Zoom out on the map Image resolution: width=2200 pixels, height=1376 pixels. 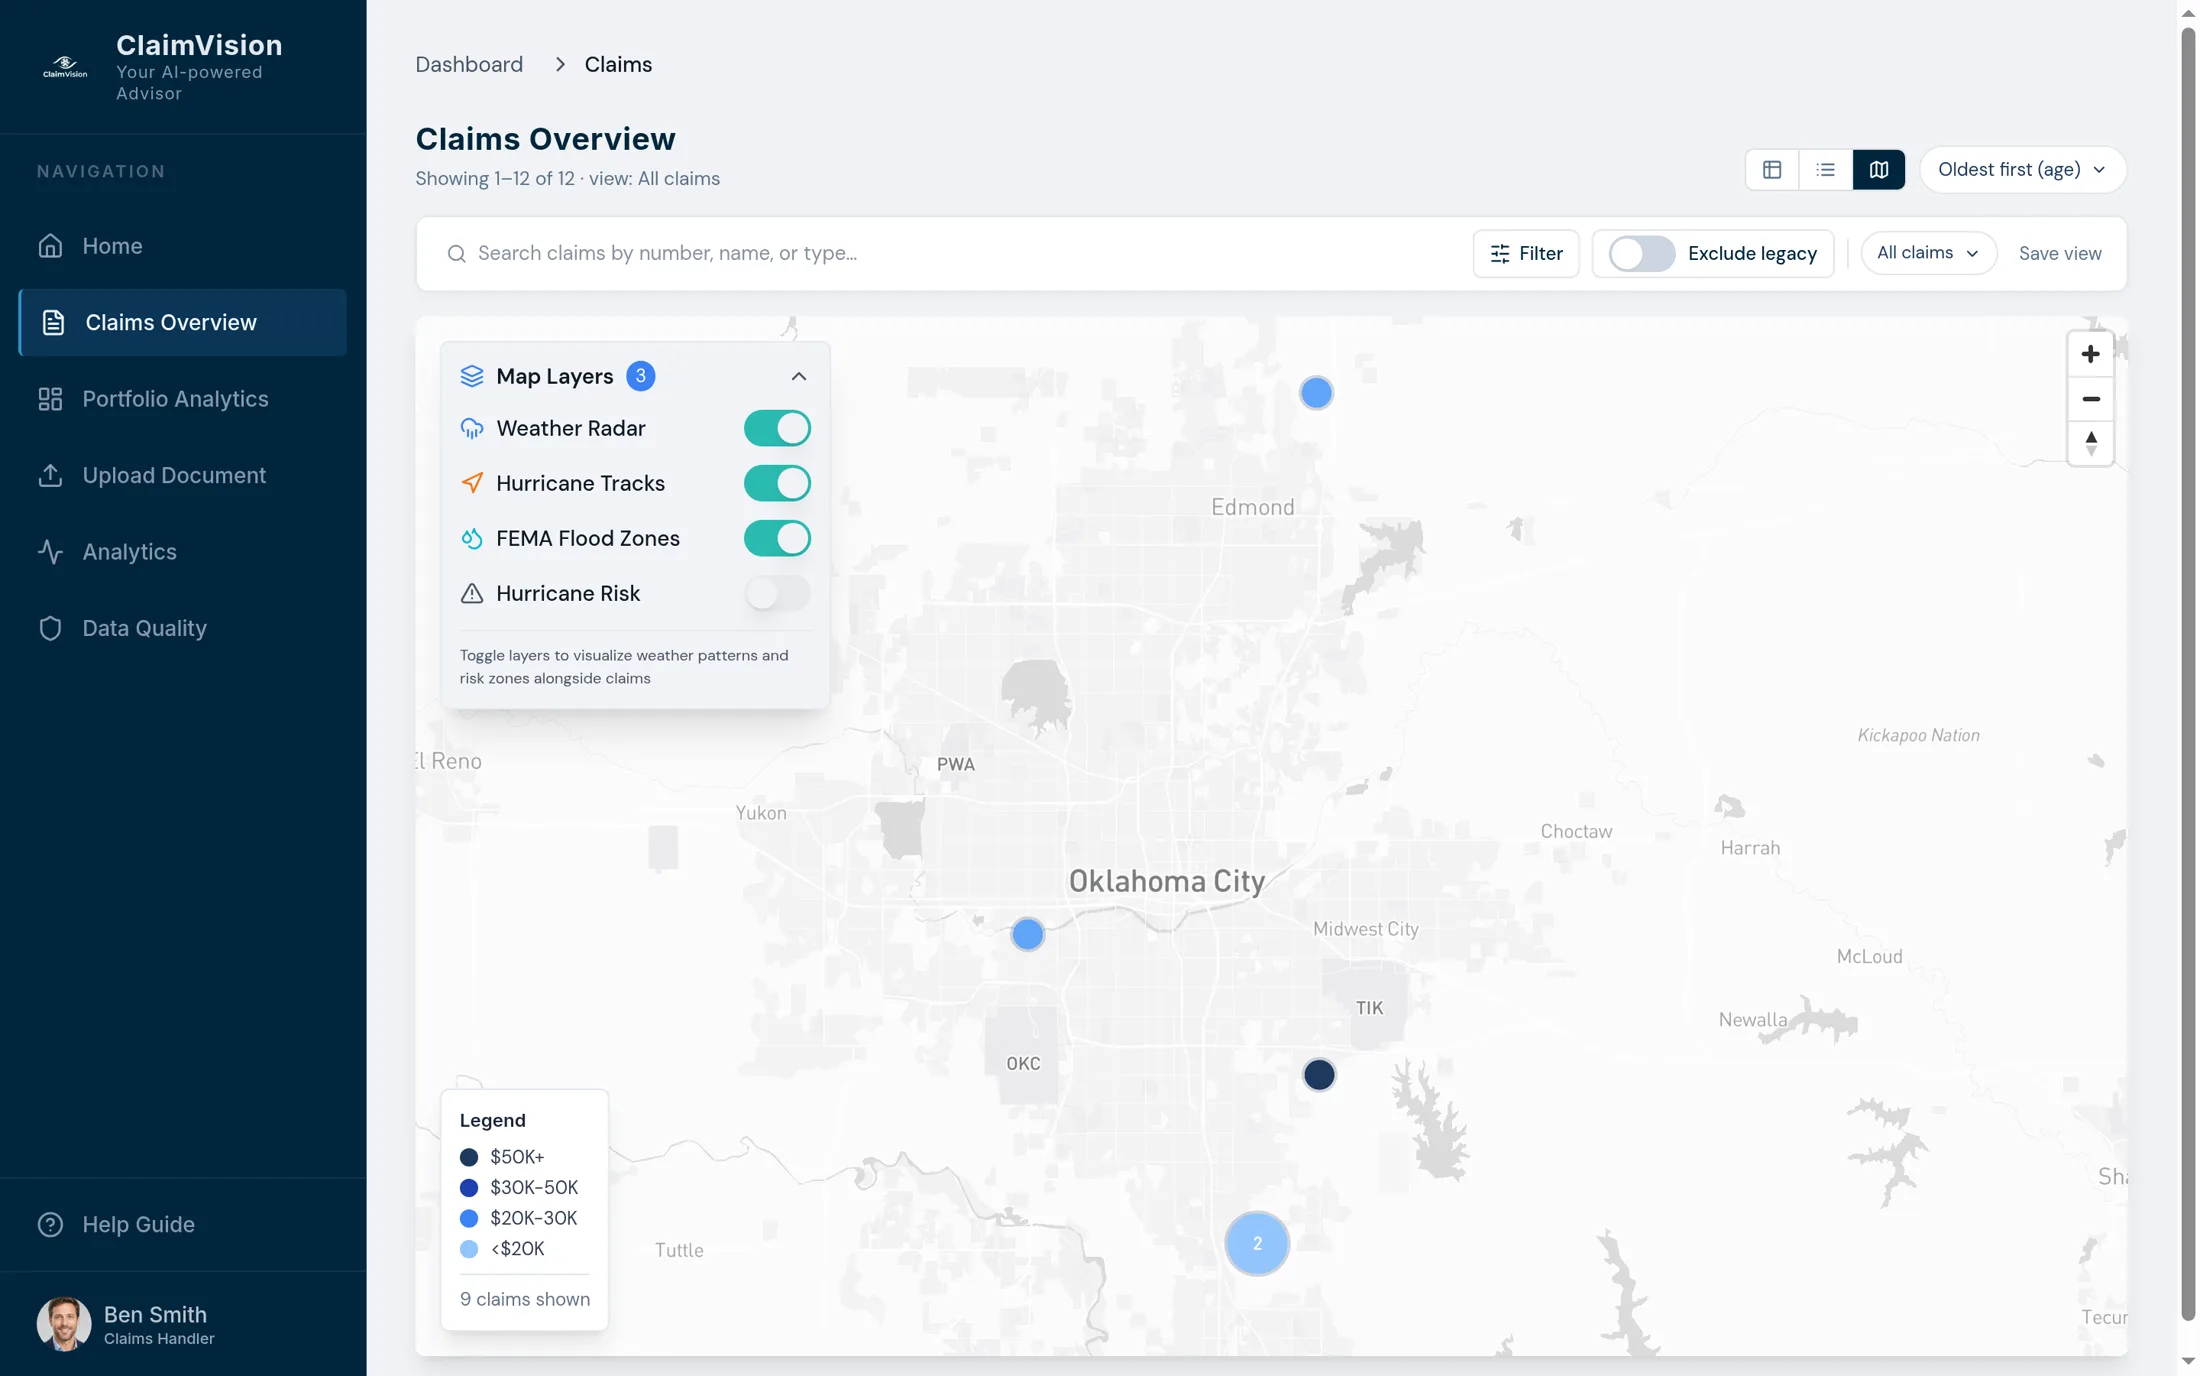[2090, 399]
